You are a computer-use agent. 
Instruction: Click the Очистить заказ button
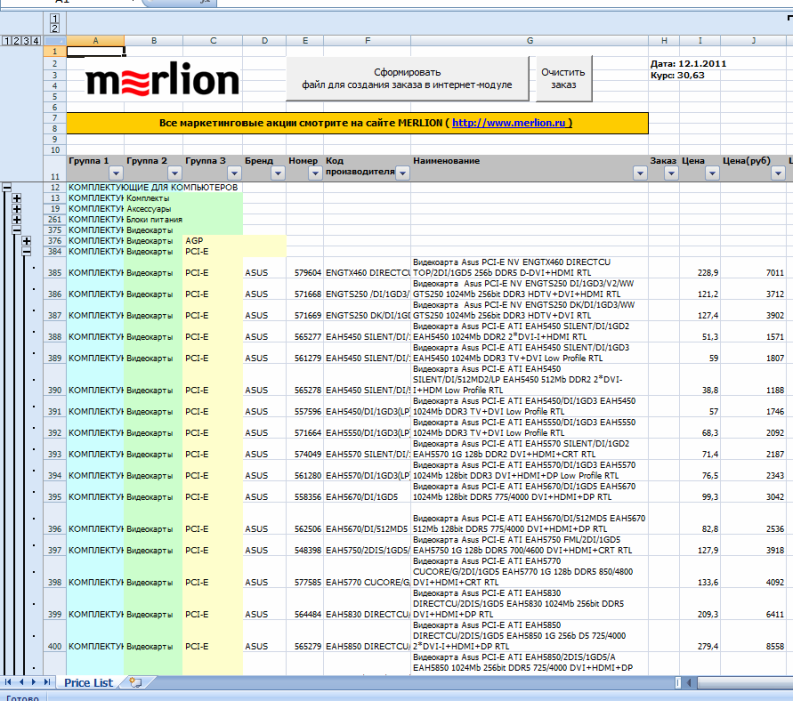[x=563, y=78]
